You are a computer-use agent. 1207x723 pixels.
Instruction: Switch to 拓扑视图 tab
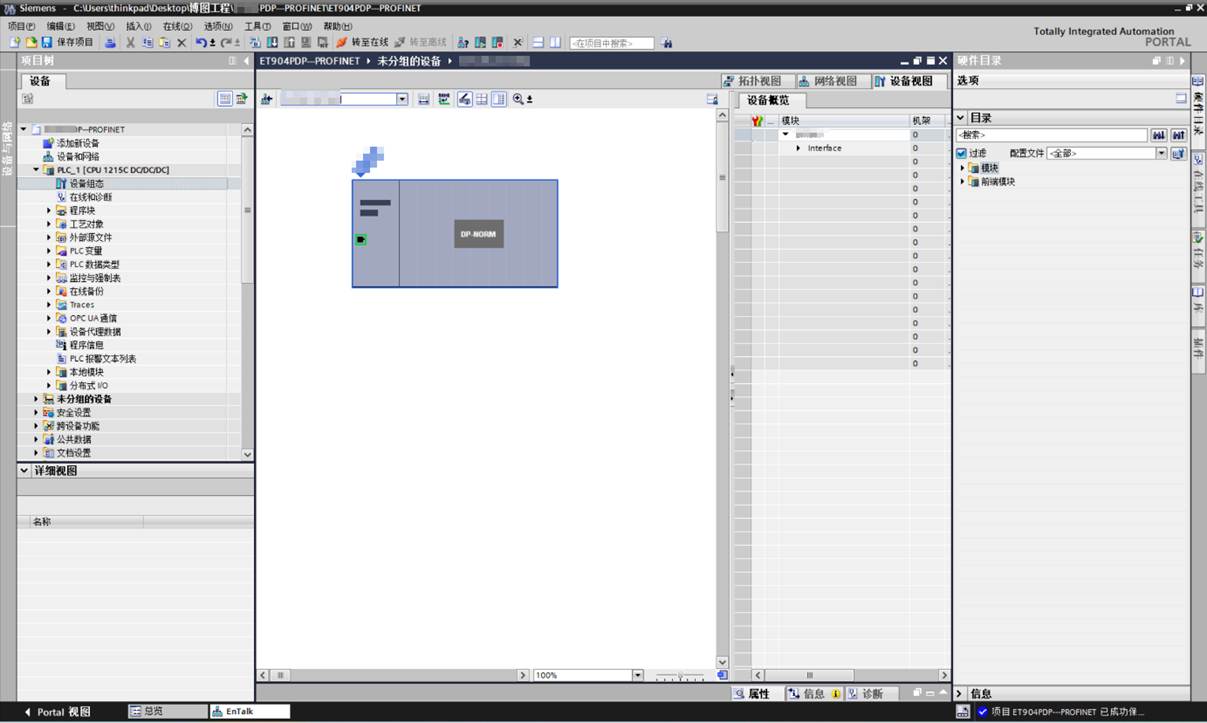pyautogui.click(x=757, y=81)
